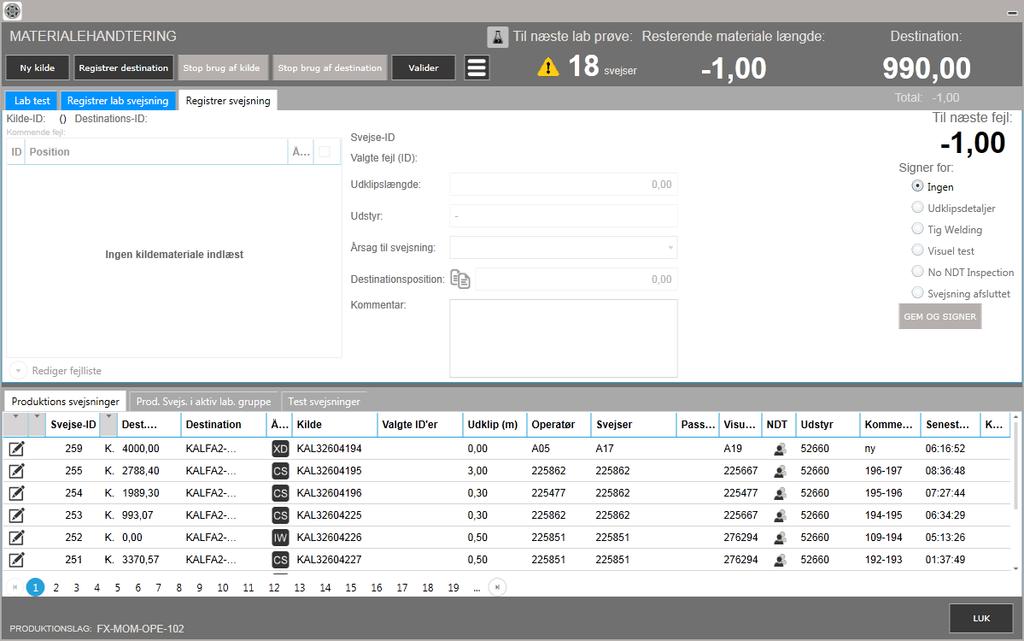Open Registrer lab svejsning tab
This screenshot has height=641, width=1024.
point(118,101)
